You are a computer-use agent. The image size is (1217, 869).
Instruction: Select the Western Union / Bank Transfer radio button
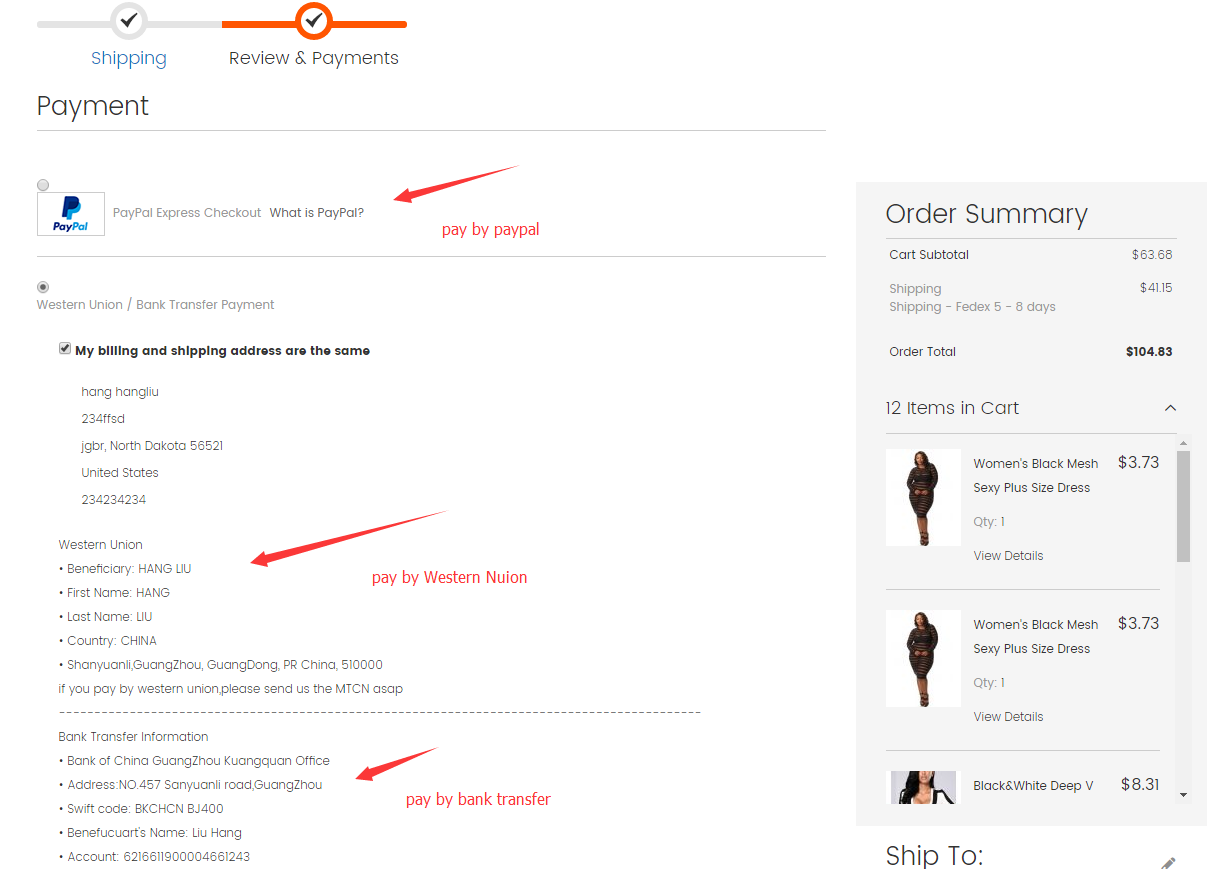(43, 287)
